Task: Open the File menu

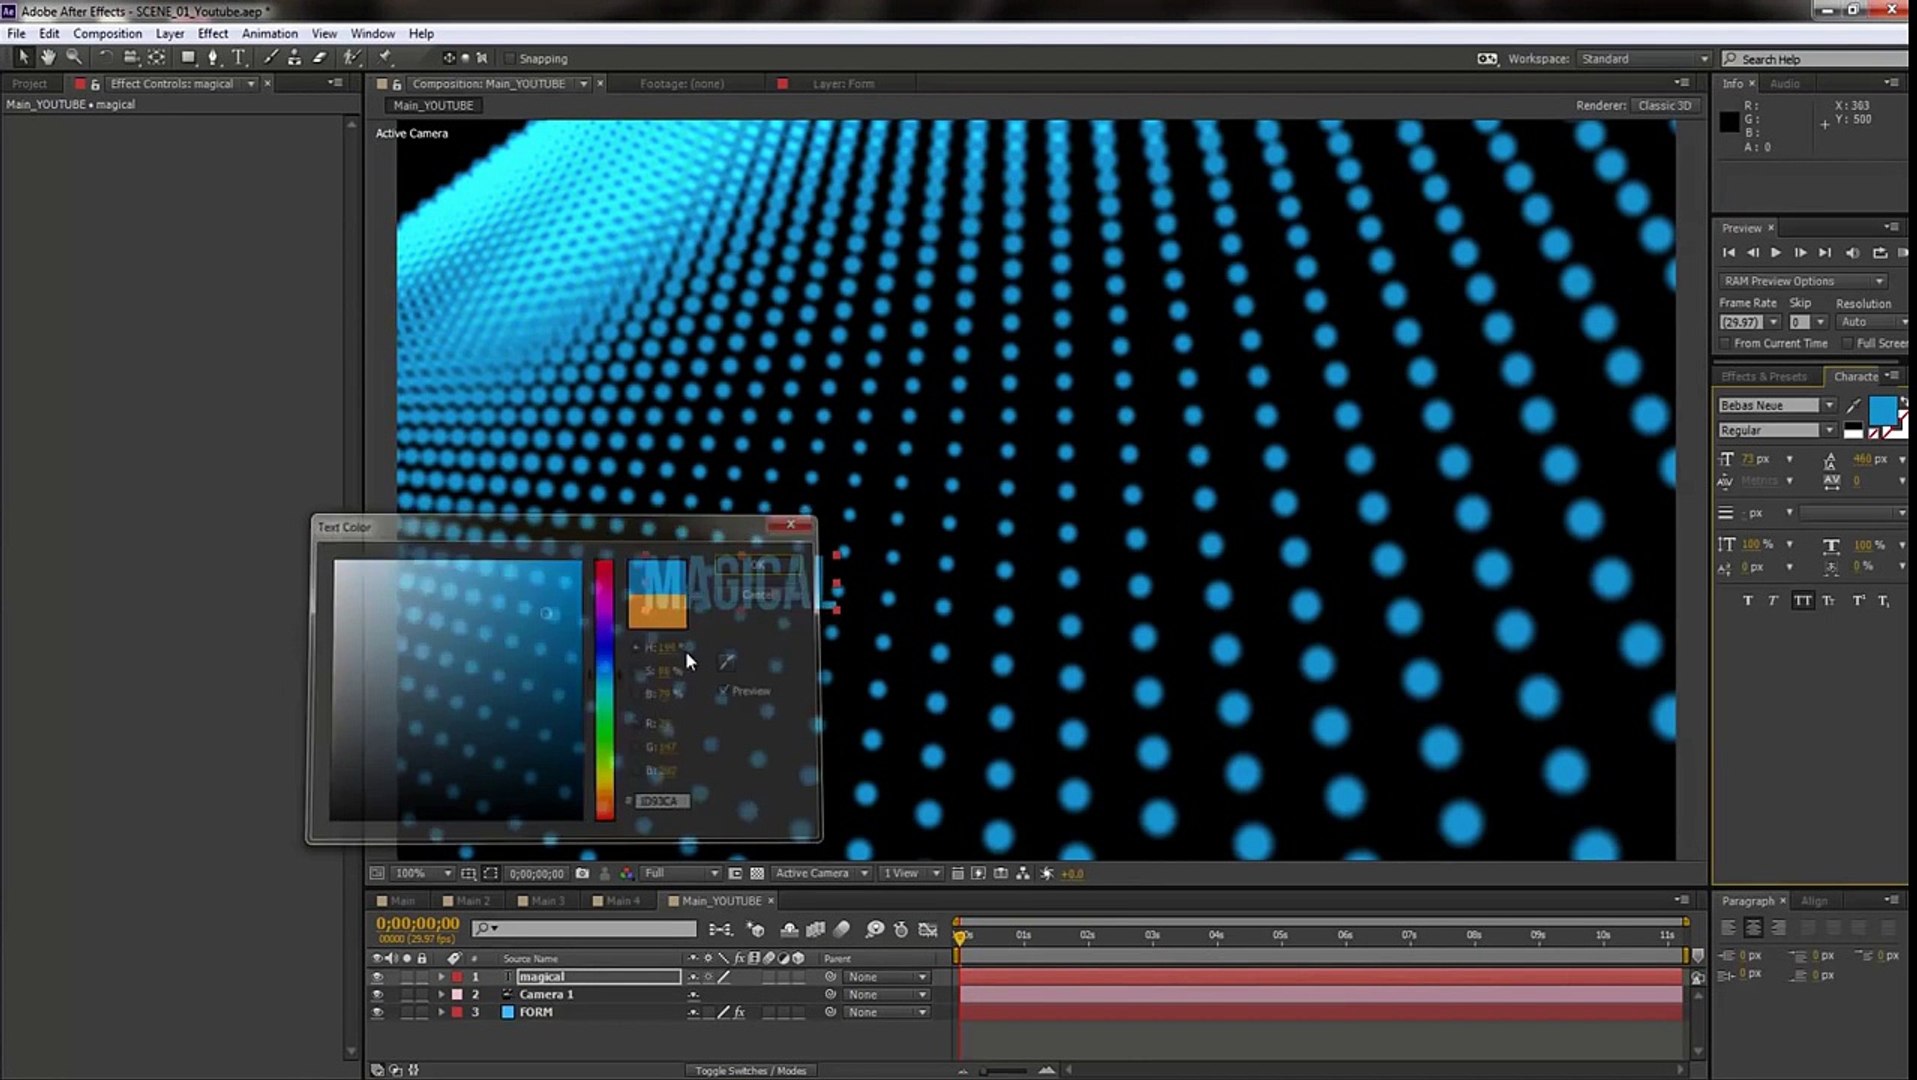Action: click(x=16, y=33)
